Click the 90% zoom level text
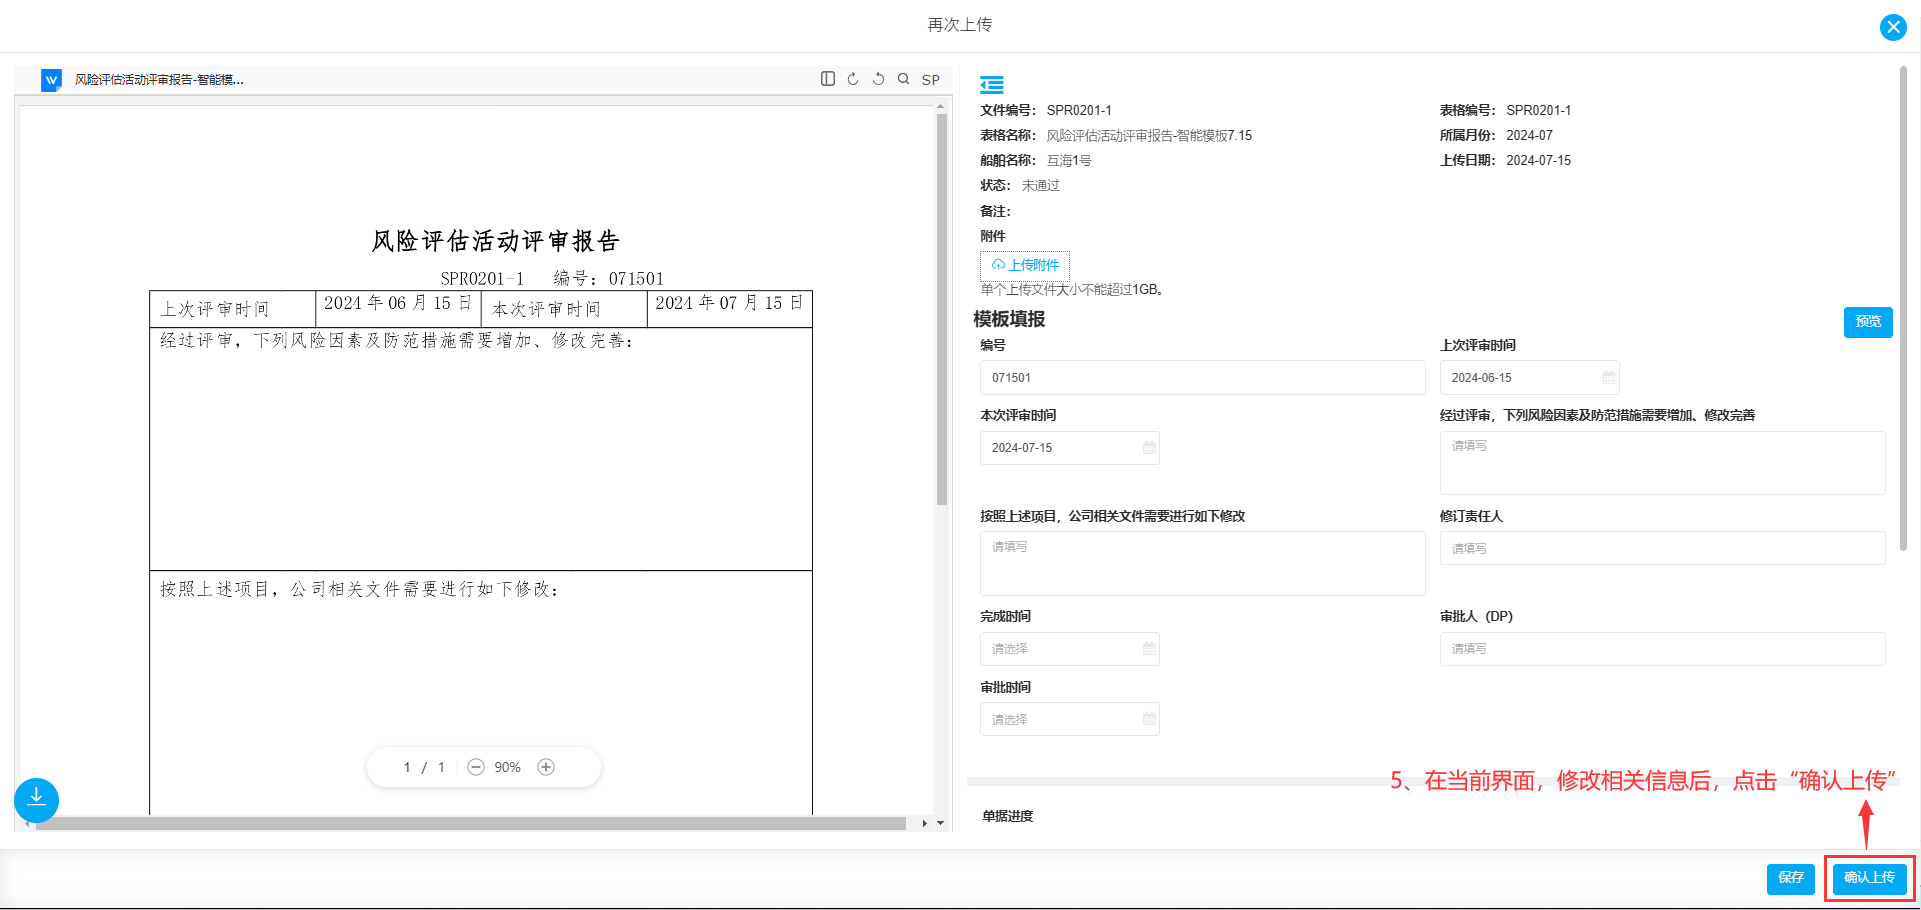Viewport: 1921px width, 910px height. [x=507, y=768]
